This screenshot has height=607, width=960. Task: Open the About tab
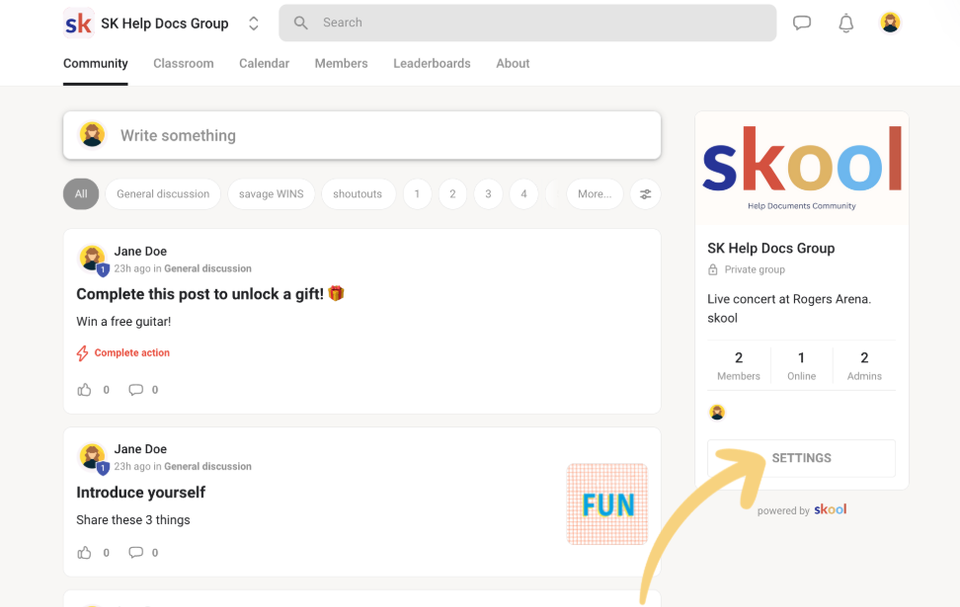[512, 64]
